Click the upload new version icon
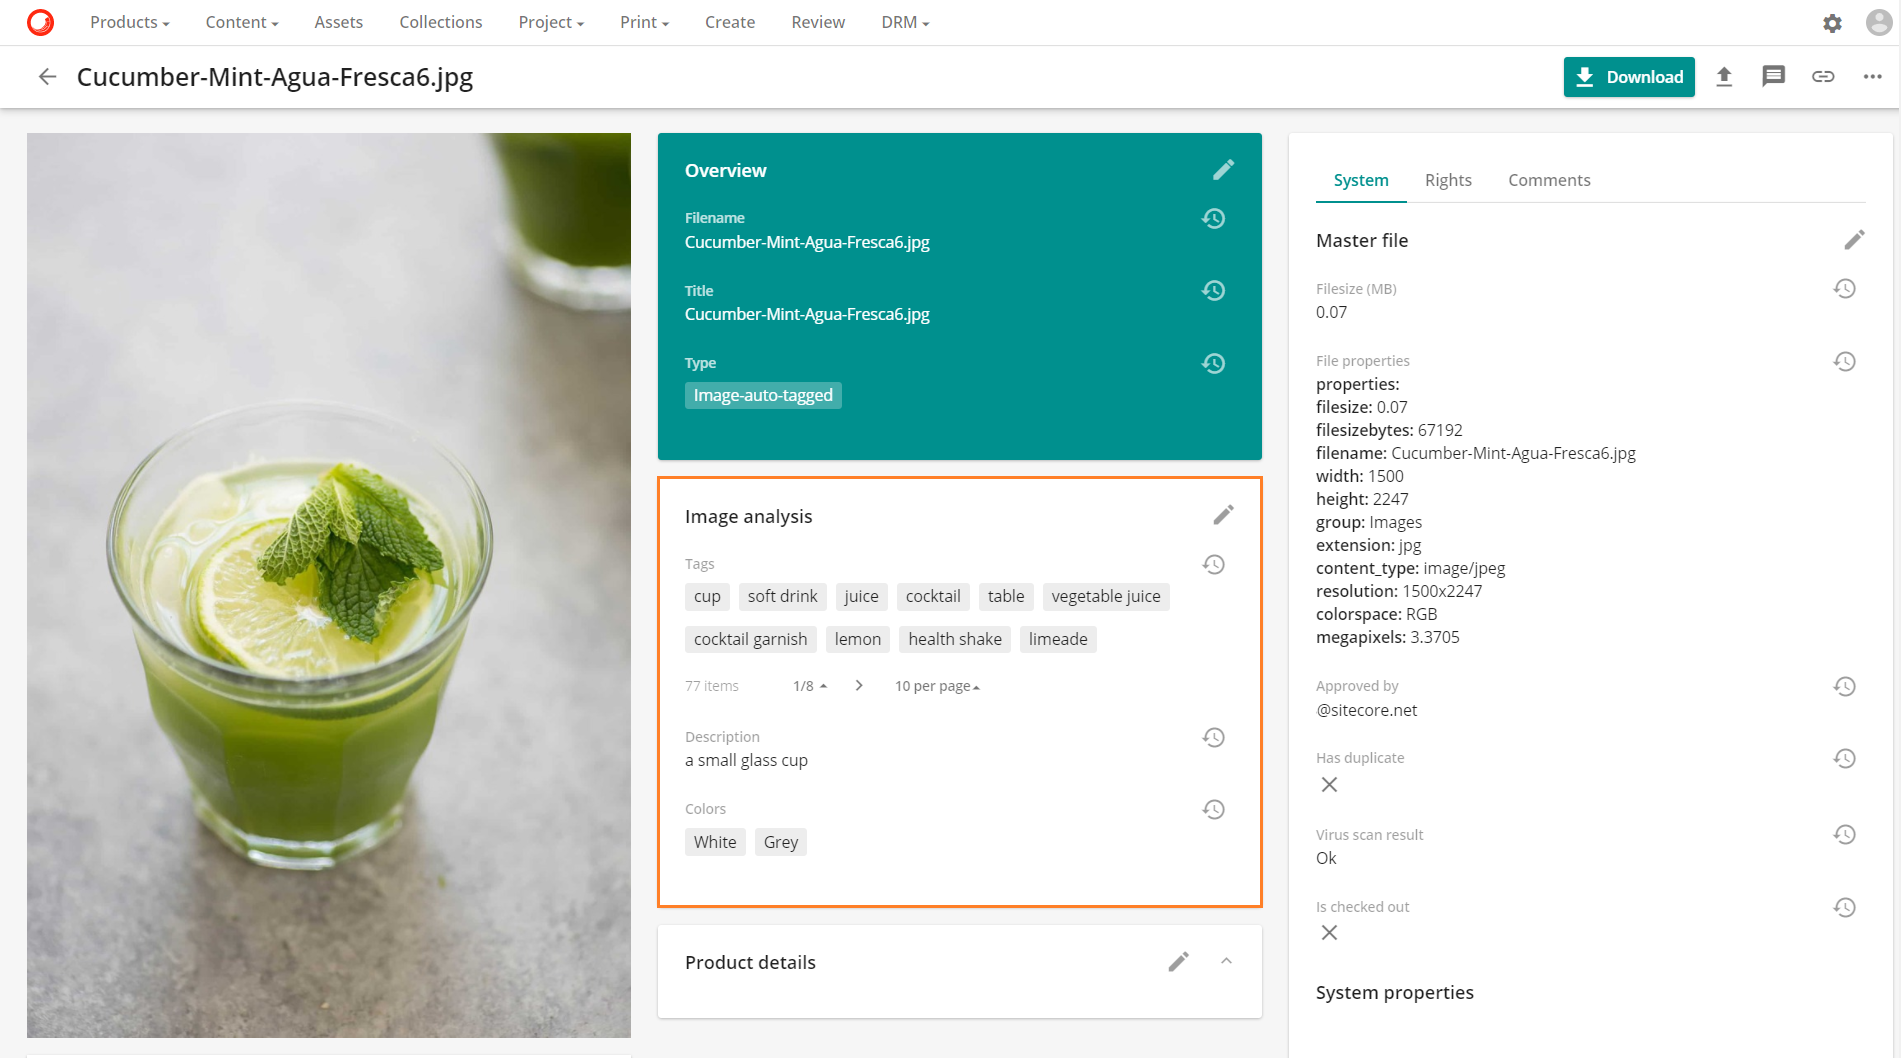The height and width of the screenshot is (1058, 1901). pyautogui.click(x=1724, y=76)
